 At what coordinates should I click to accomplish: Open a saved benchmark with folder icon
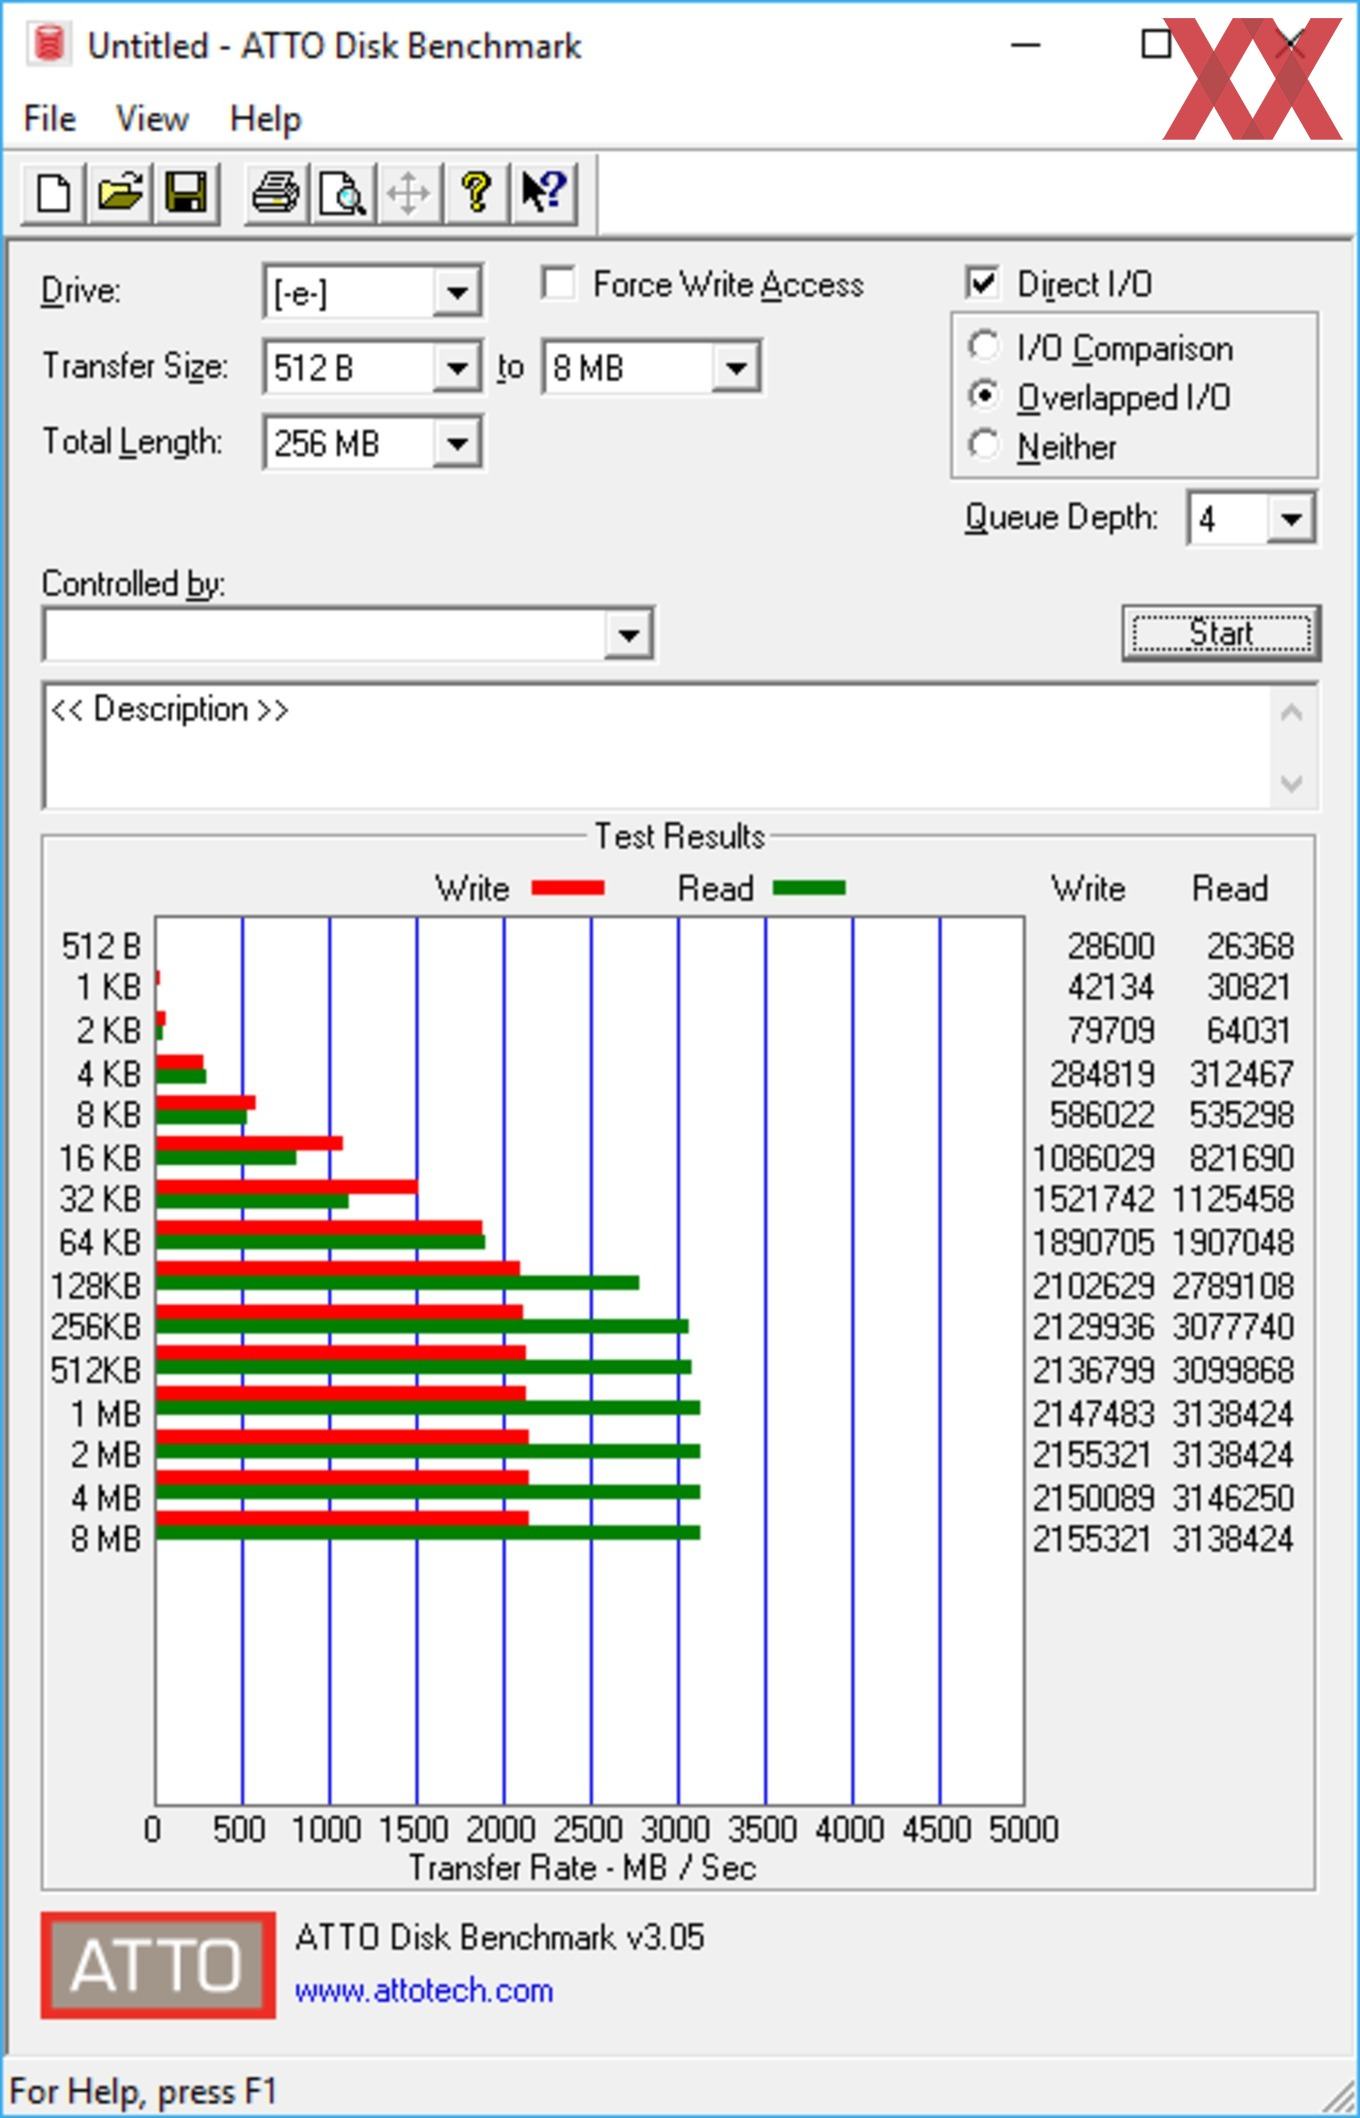click(120, 192)
